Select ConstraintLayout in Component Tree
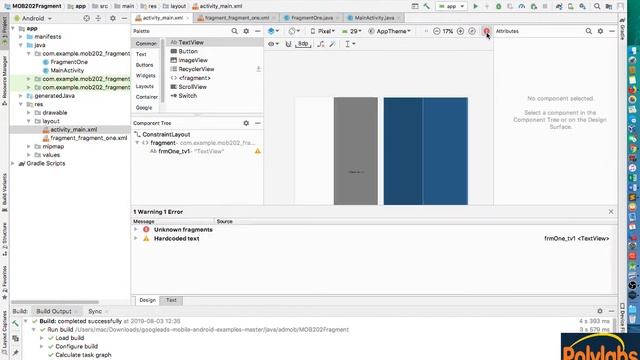Image resolution: width=640 pixels, height=360 pixels. pyautogui.click(x=166, y=134)
